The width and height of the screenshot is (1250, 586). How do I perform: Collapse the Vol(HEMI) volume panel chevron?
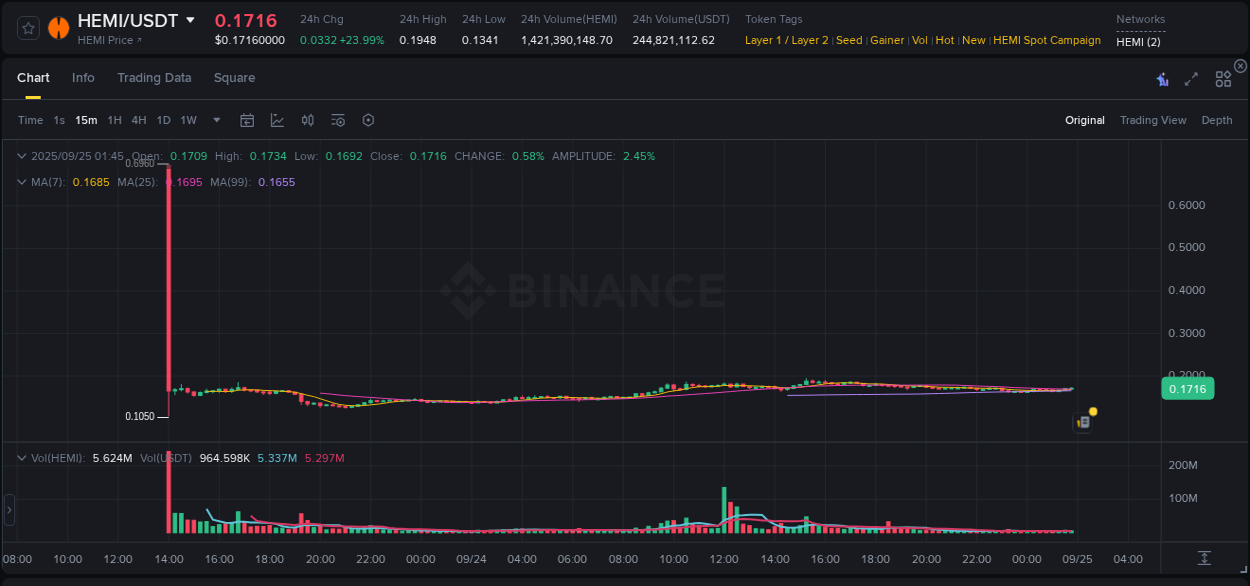20,457
